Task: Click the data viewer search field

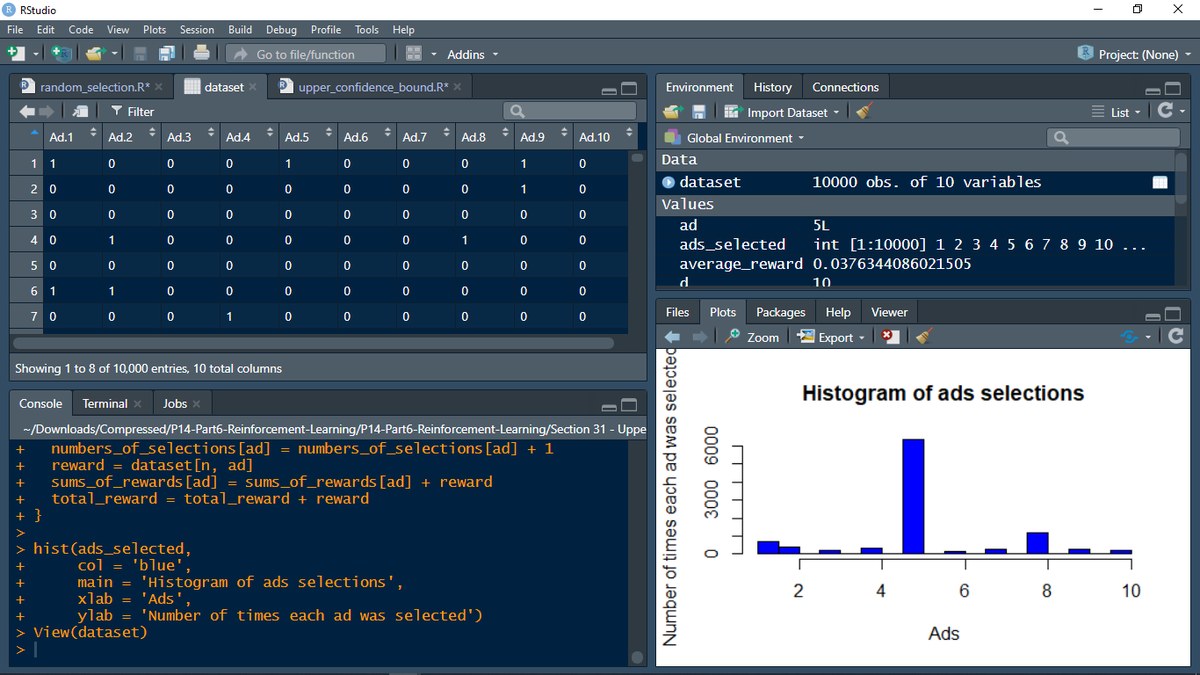Action: [571, 112]
